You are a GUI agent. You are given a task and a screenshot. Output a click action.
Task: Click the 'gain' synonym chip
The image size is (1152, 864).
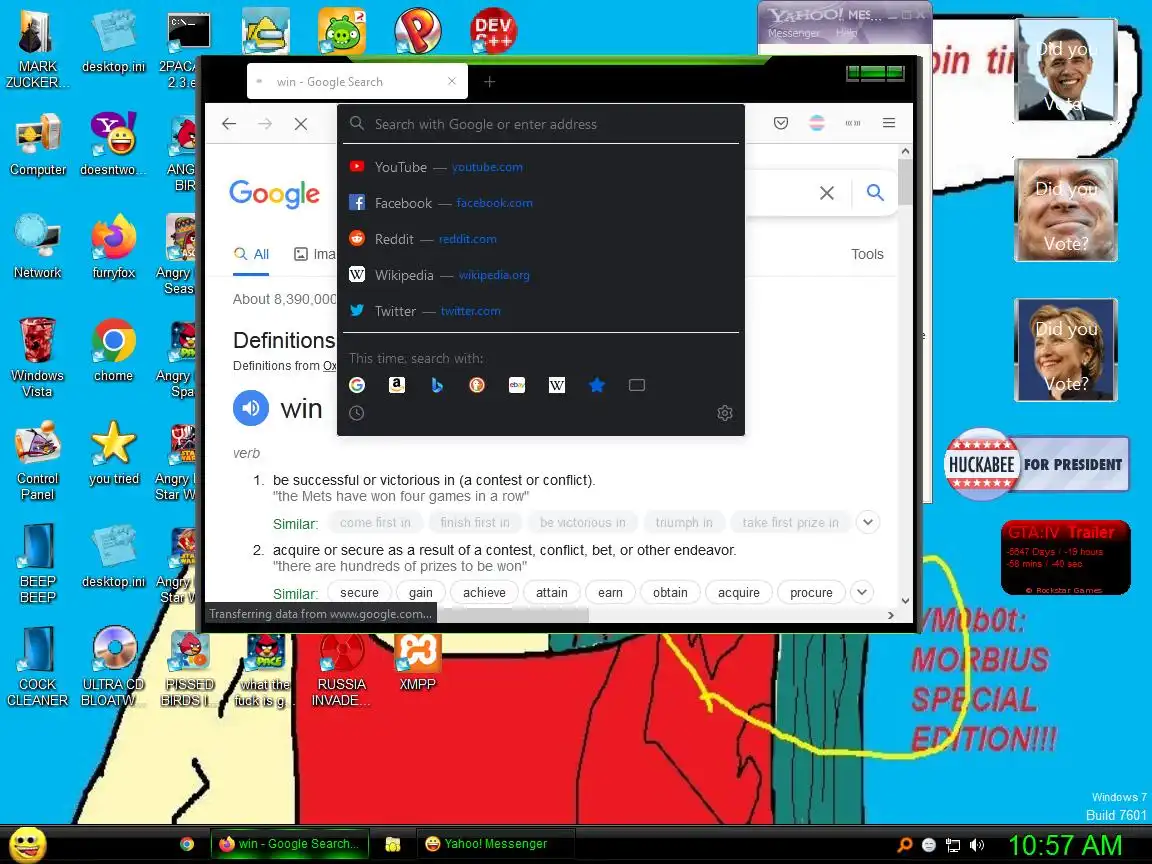tap(420, 592)
